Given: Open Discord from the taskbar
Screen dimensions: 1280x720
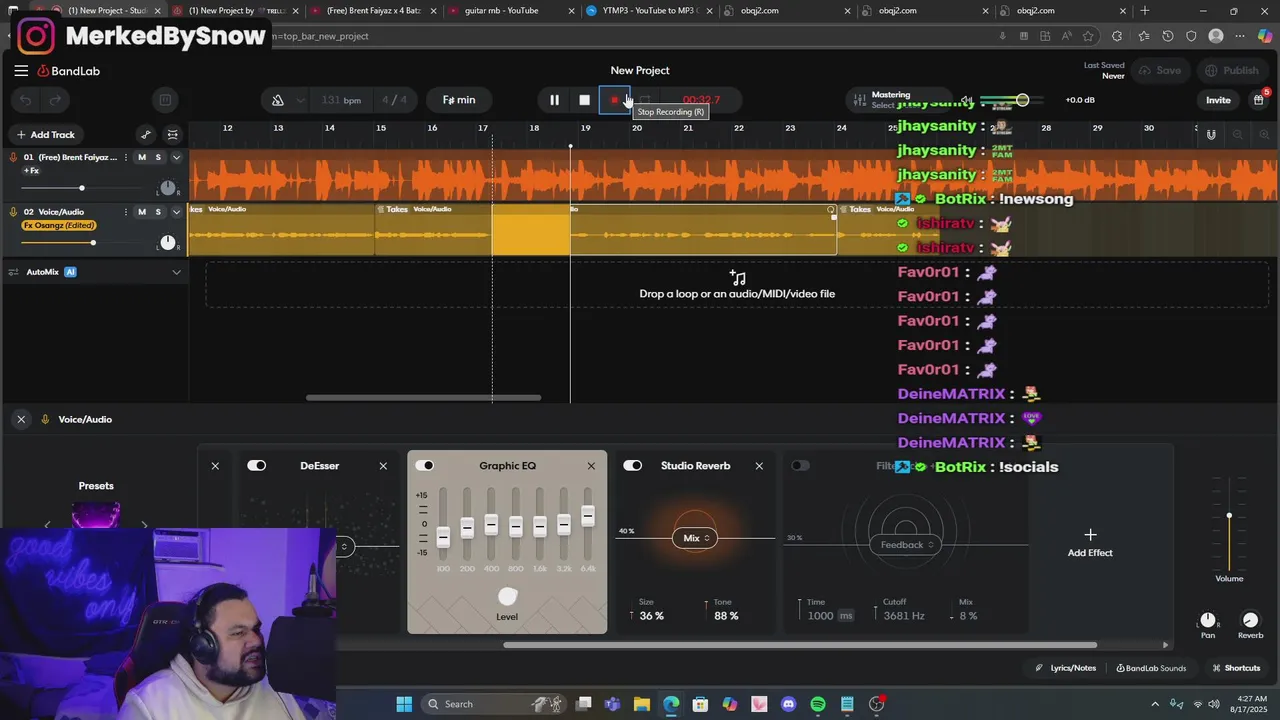Looking at the screenshot, I should pos(789,704).
